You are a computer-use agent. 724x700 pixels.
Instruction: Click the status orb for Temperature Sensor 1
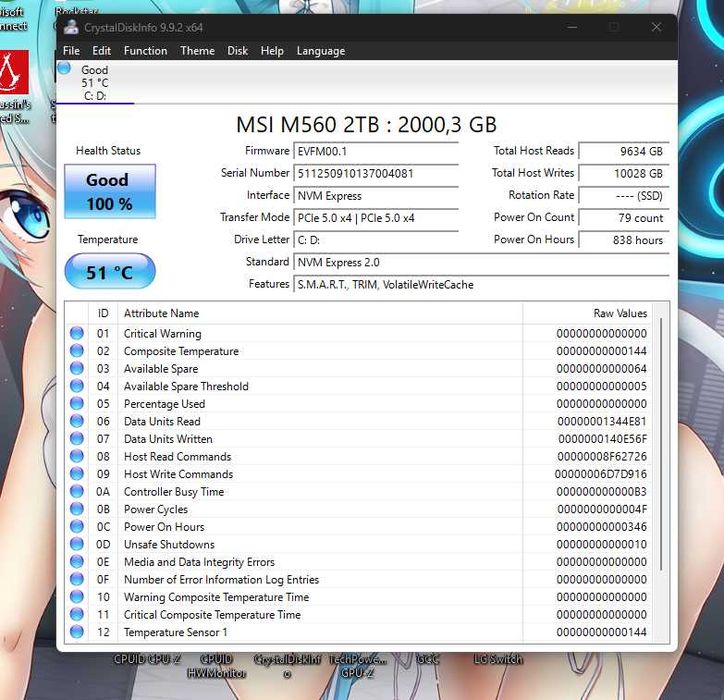pos(77,631)
